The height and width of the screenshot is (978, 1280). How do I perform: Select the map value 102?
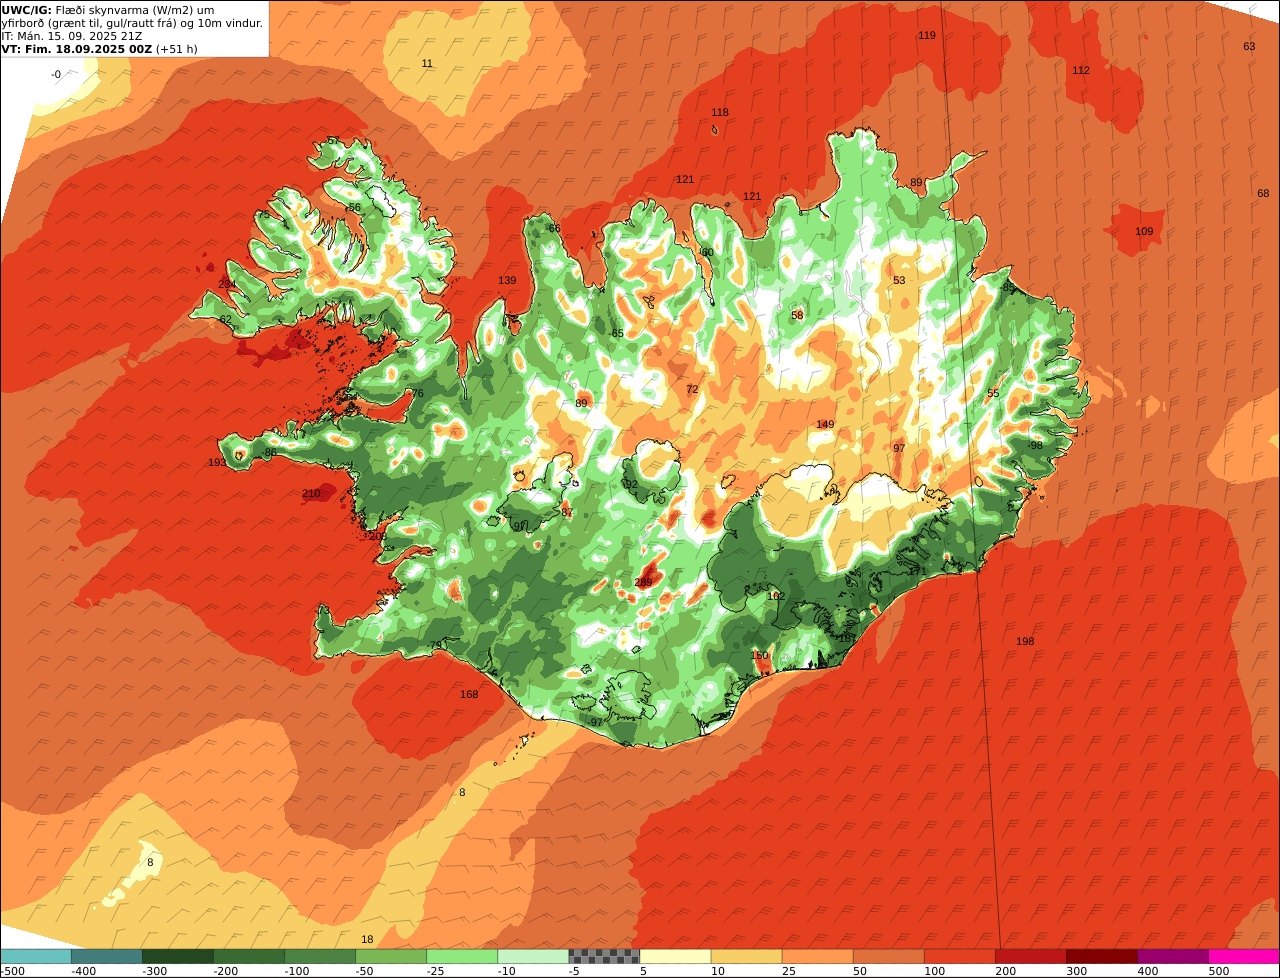tap(776, 595)
